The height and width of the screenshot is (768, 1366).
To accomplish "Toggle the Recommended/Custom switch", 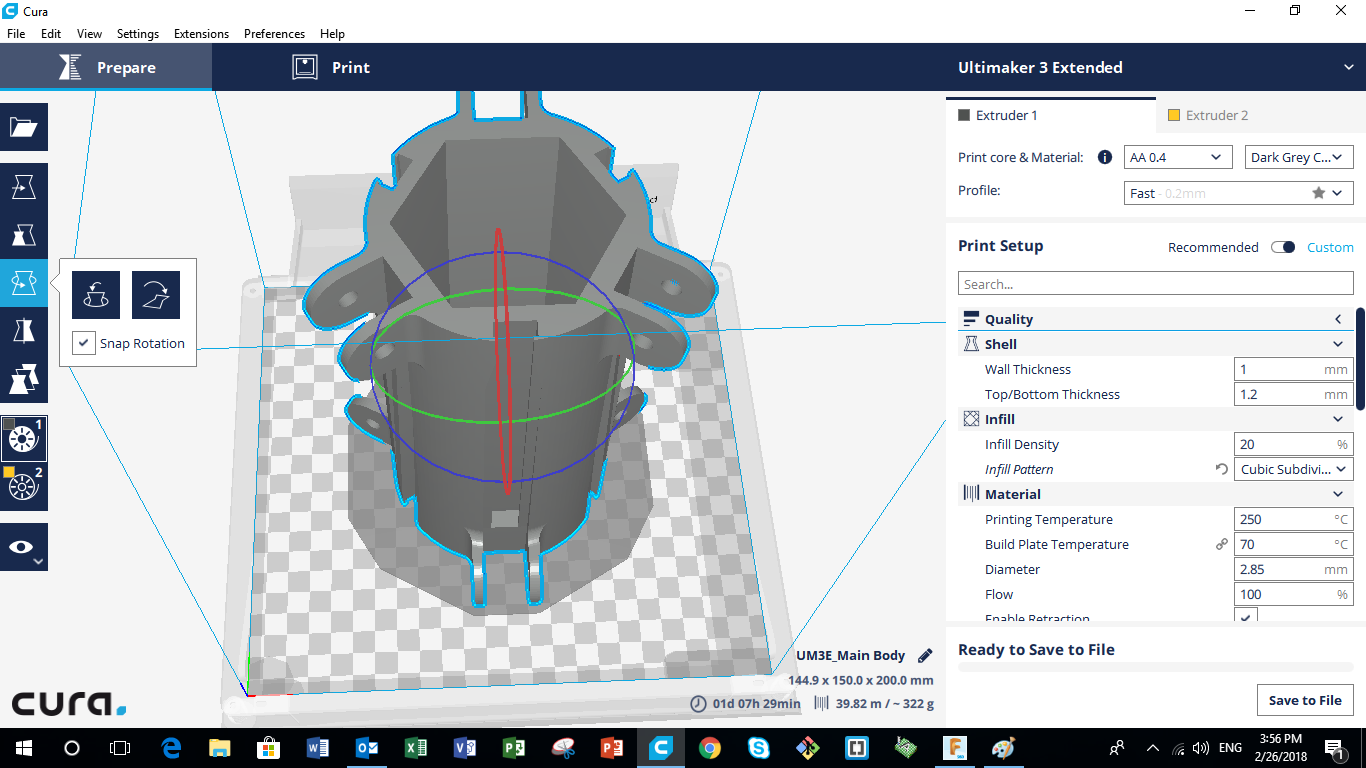I will coord(1283,247).
